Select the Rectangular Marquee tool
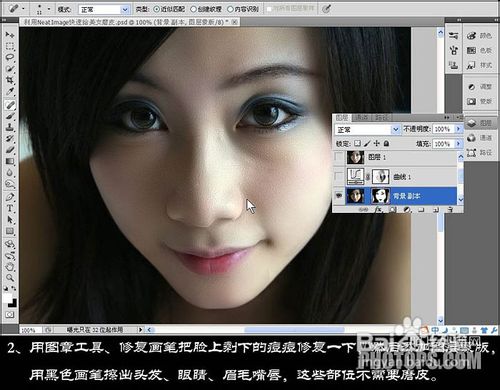 (10, 46)
